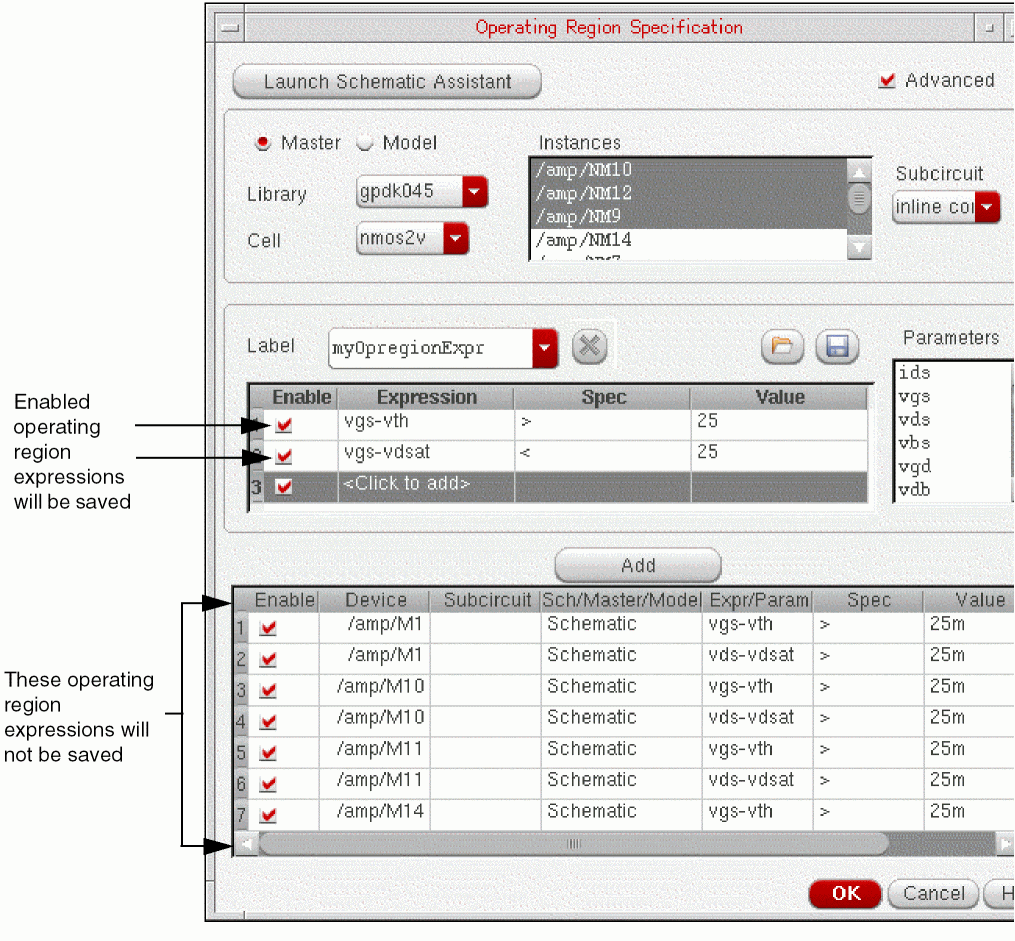Open saved expressions with folder icon
The width and height of the screenshot is (1015, 941).
click(x=782, y=347)
